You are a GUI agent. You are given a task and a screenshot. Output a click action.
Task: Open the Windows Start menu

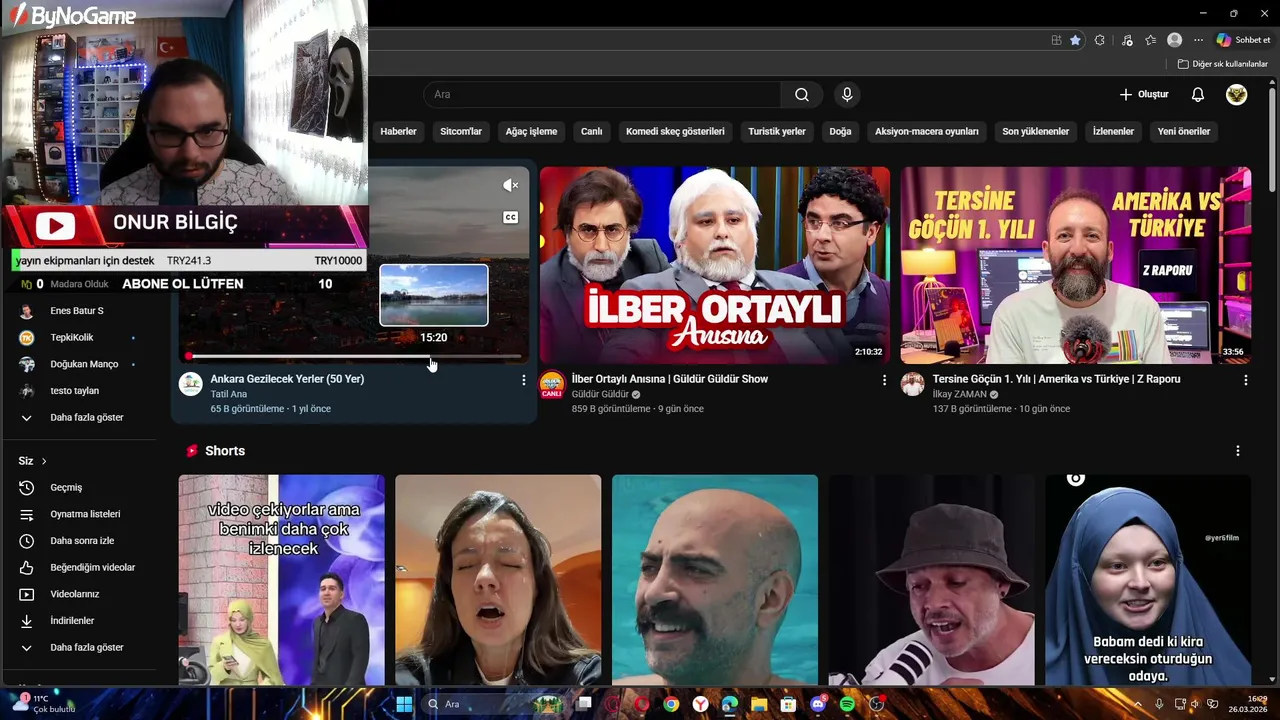(404, 704)
